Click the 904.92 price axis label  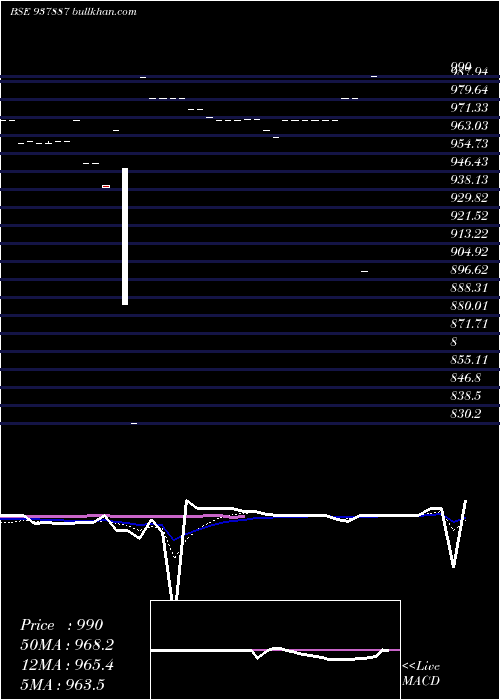pyautogui.click(x=469, y=252)
